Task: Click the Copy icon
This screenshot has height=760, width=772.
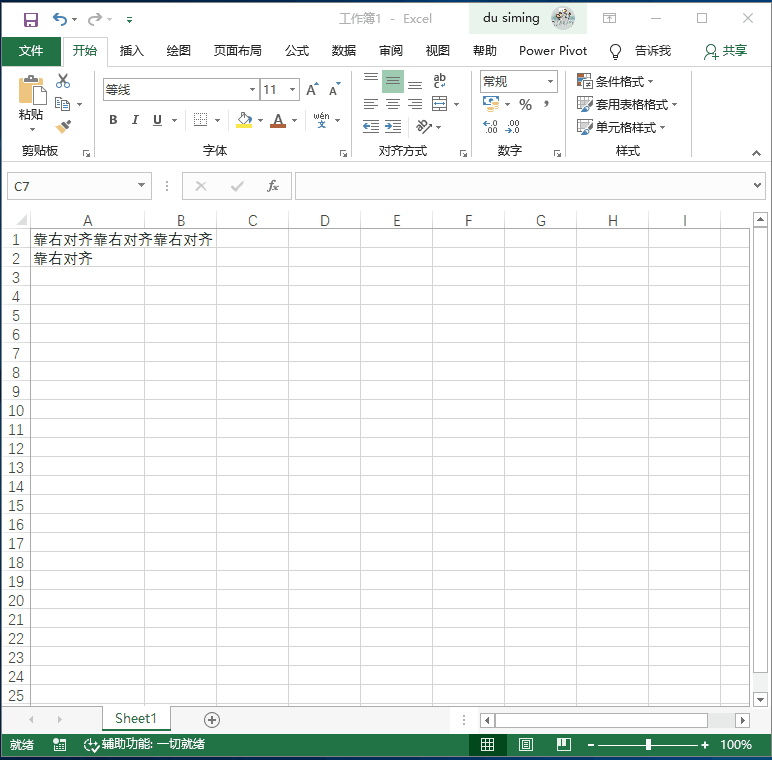Action: coord(62,104)
